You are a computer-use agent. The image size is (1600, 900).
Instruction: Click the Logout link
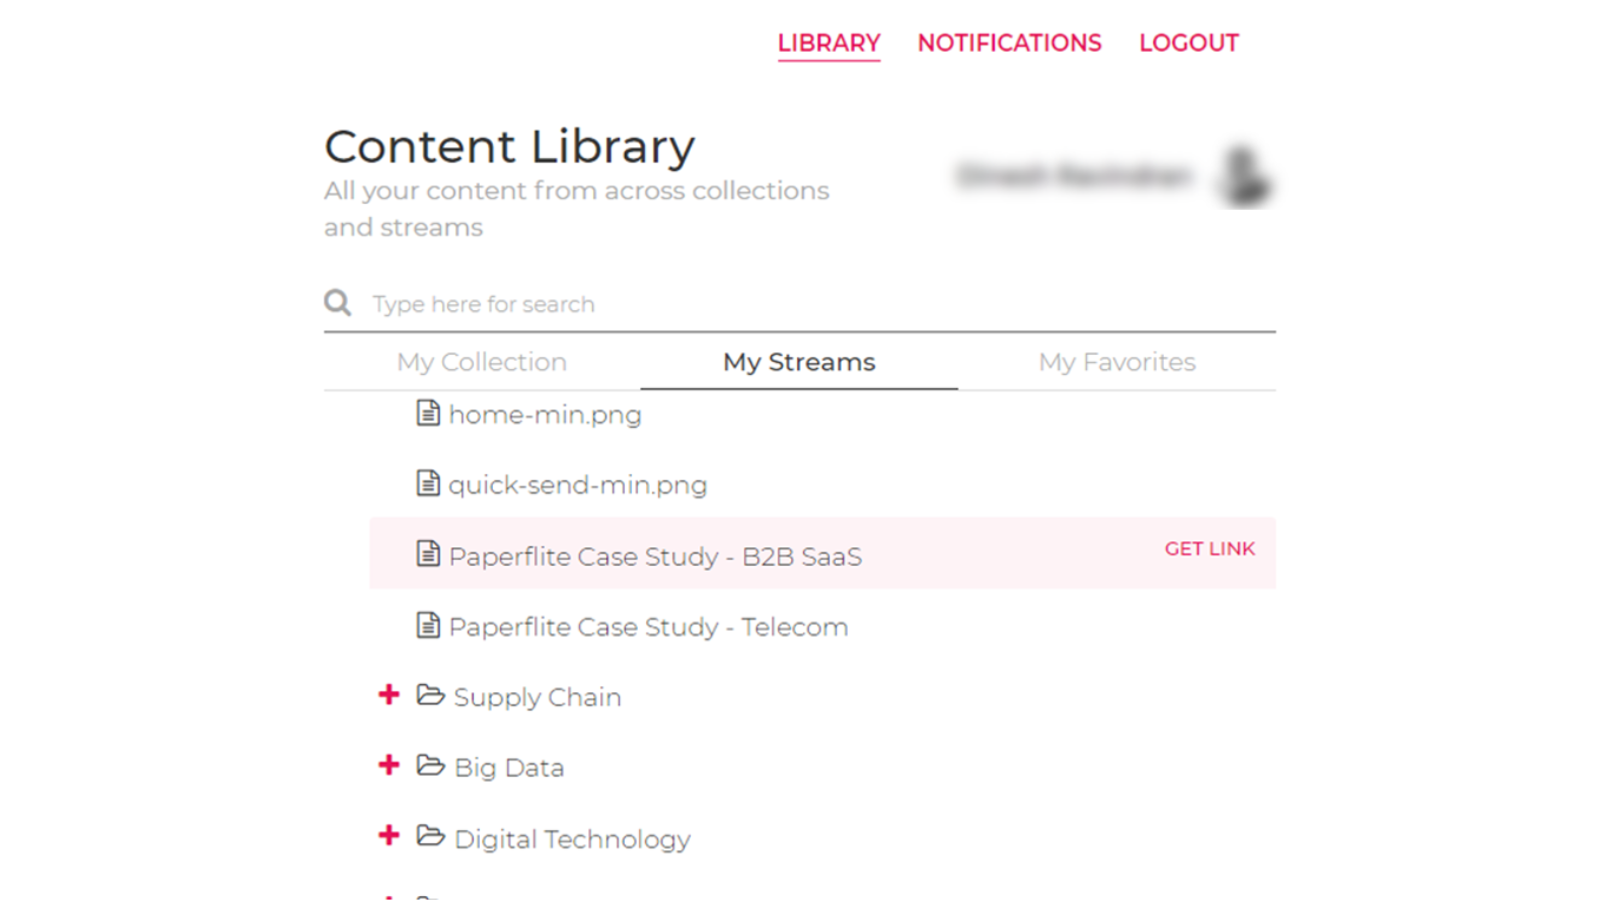tap(1189, 43)
